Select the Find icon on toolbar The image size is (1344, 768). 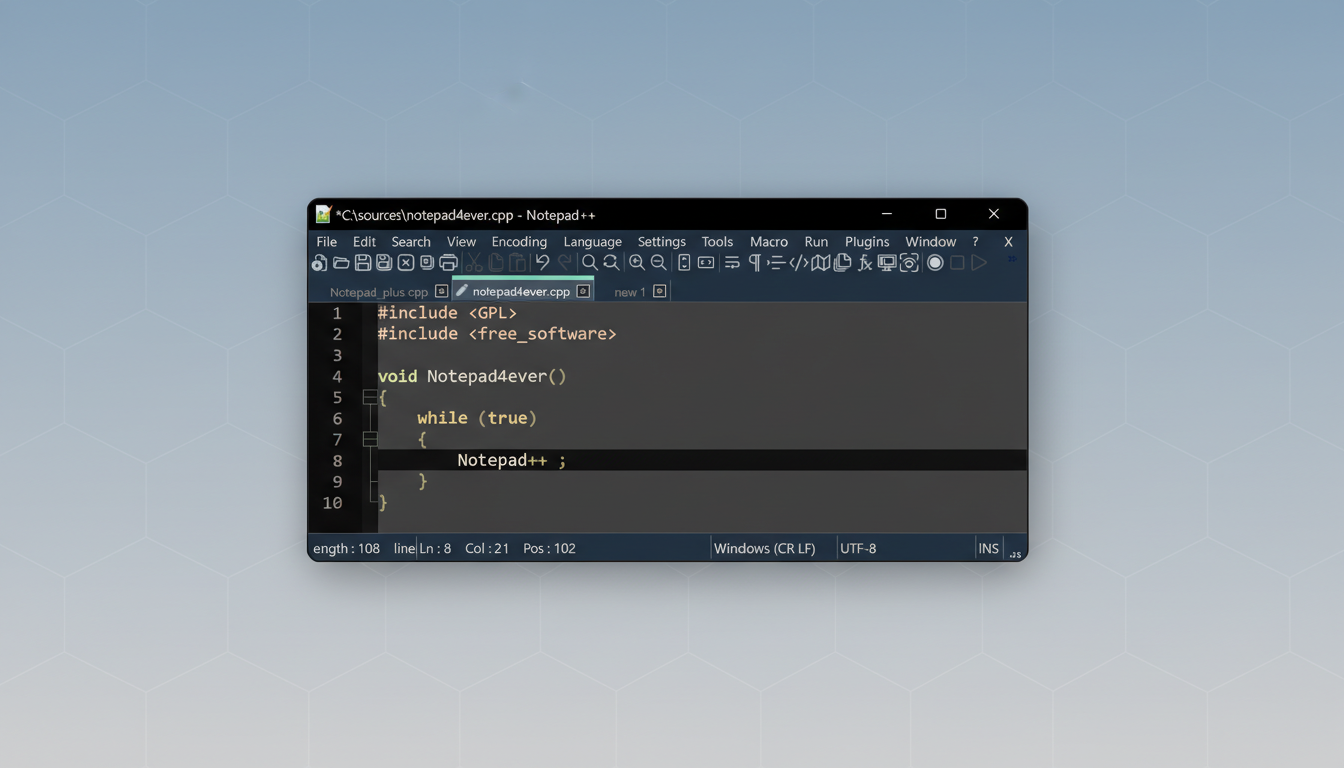tap(588, 262)
